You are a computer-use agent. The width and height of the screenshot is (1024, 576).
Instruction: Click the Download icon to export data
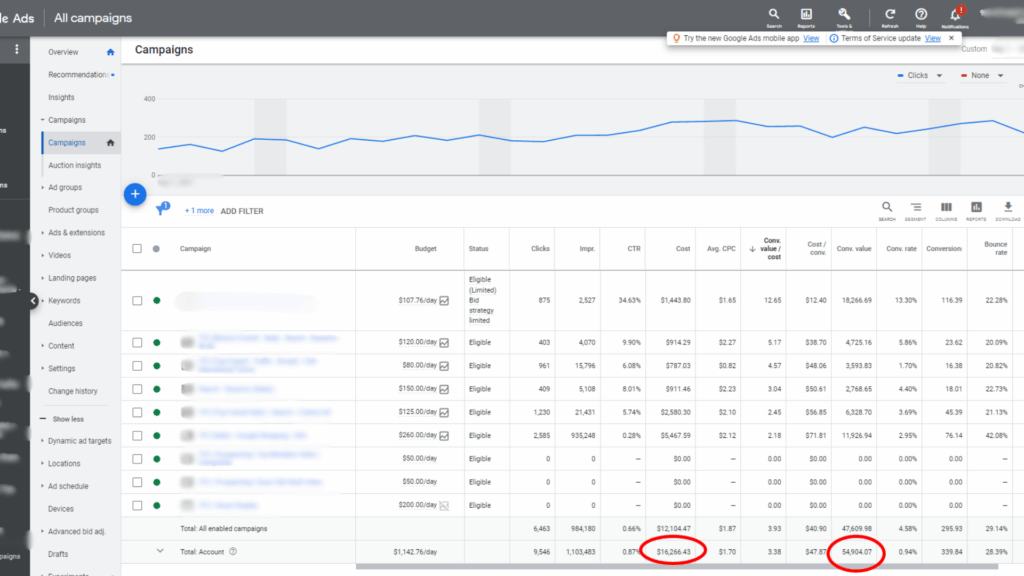[x=1008, y=204]
